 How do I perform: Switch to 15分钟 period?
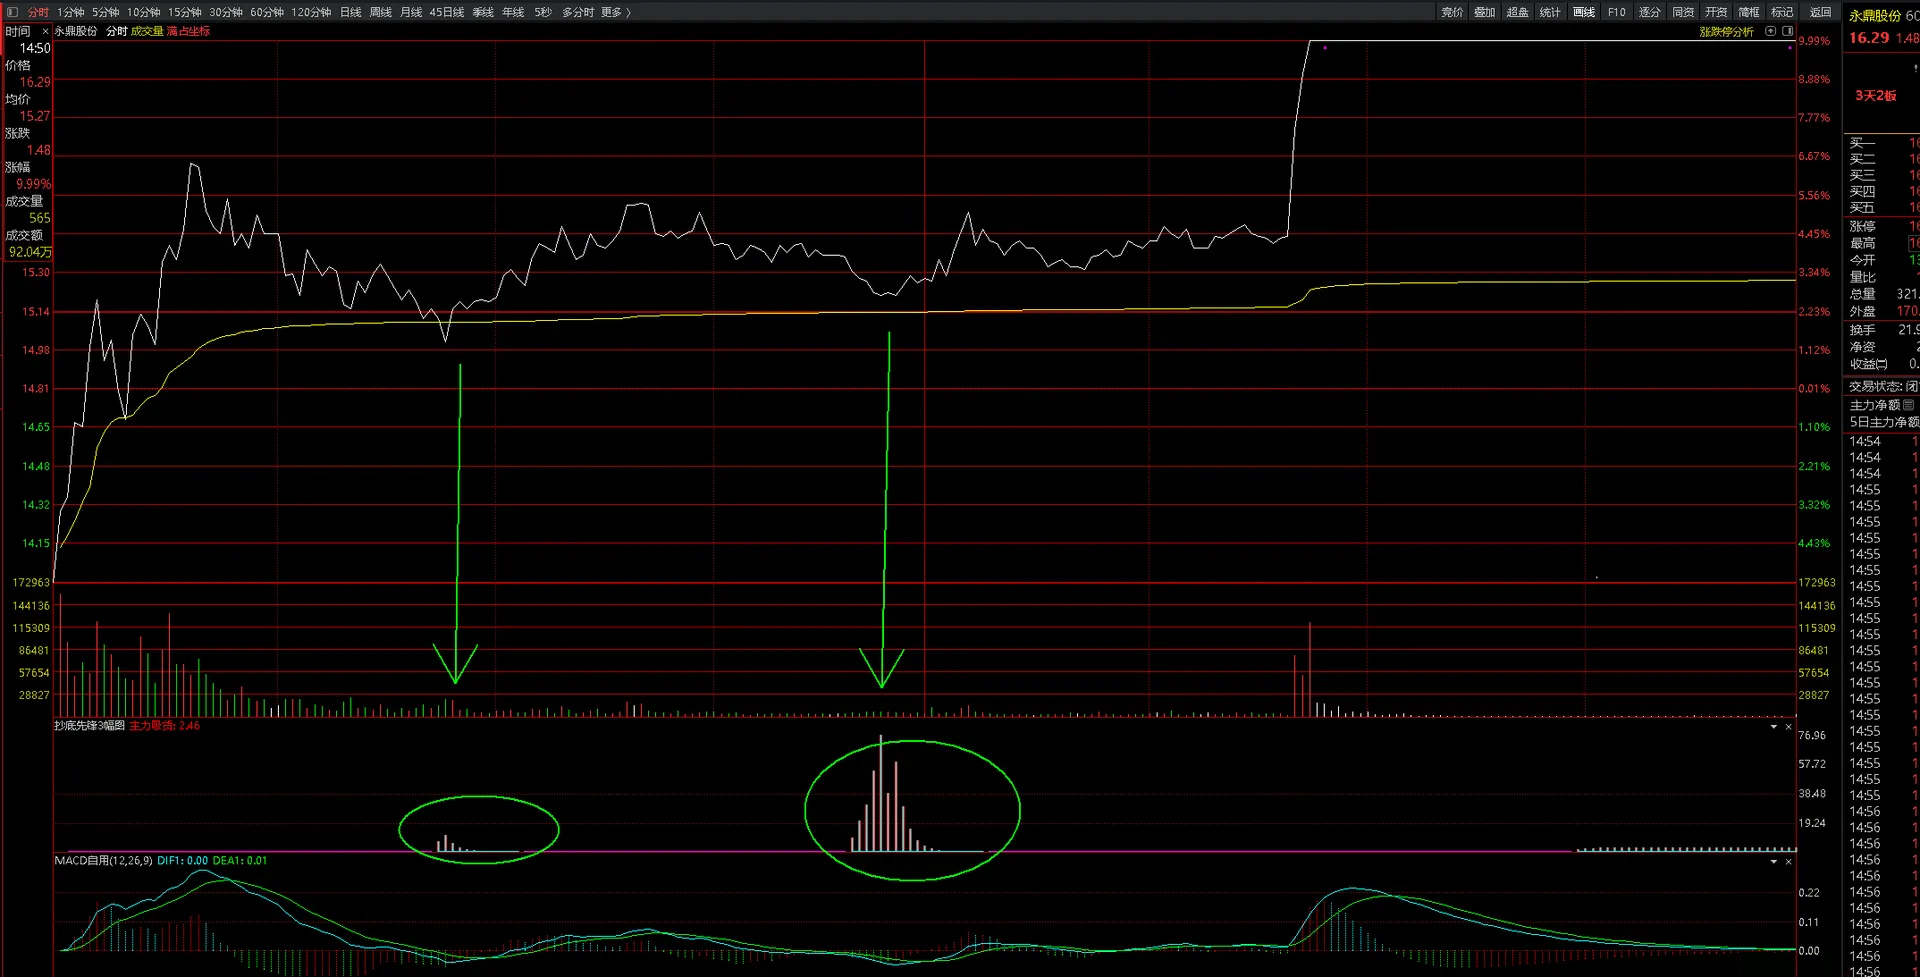point(184,12)
